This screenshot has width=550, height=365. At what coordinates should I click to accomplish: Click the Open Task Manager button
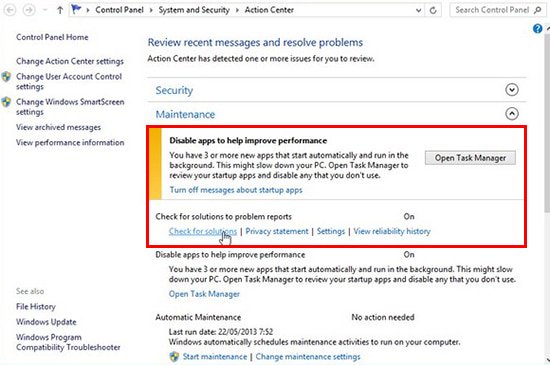coord(470,158)
